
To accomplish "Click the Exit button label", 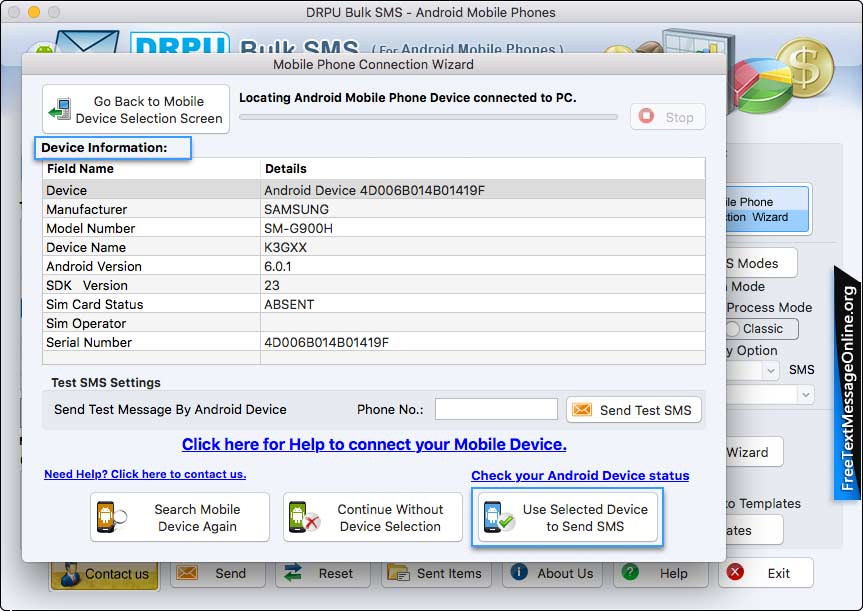I will (x=778, y=573).
